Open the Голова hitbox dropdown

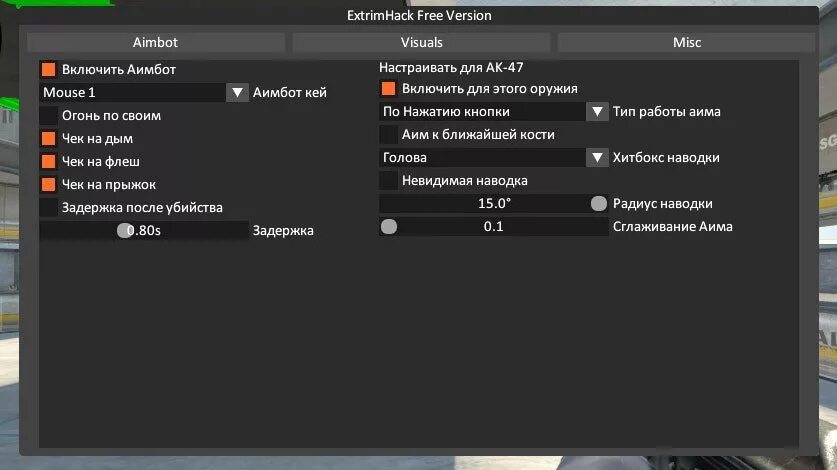point(493,158)
